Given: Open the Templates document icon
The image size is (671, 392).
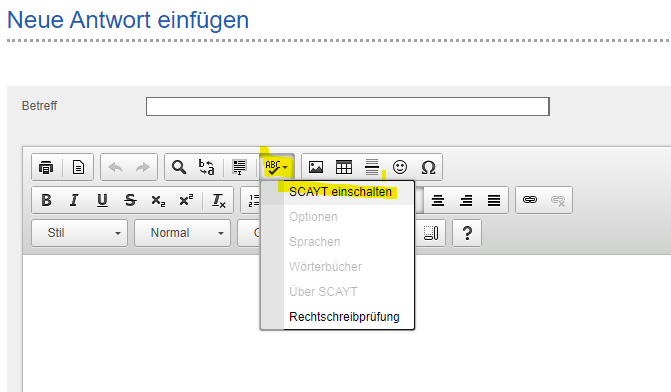Looking at the screenshot, I should (78, 167).
